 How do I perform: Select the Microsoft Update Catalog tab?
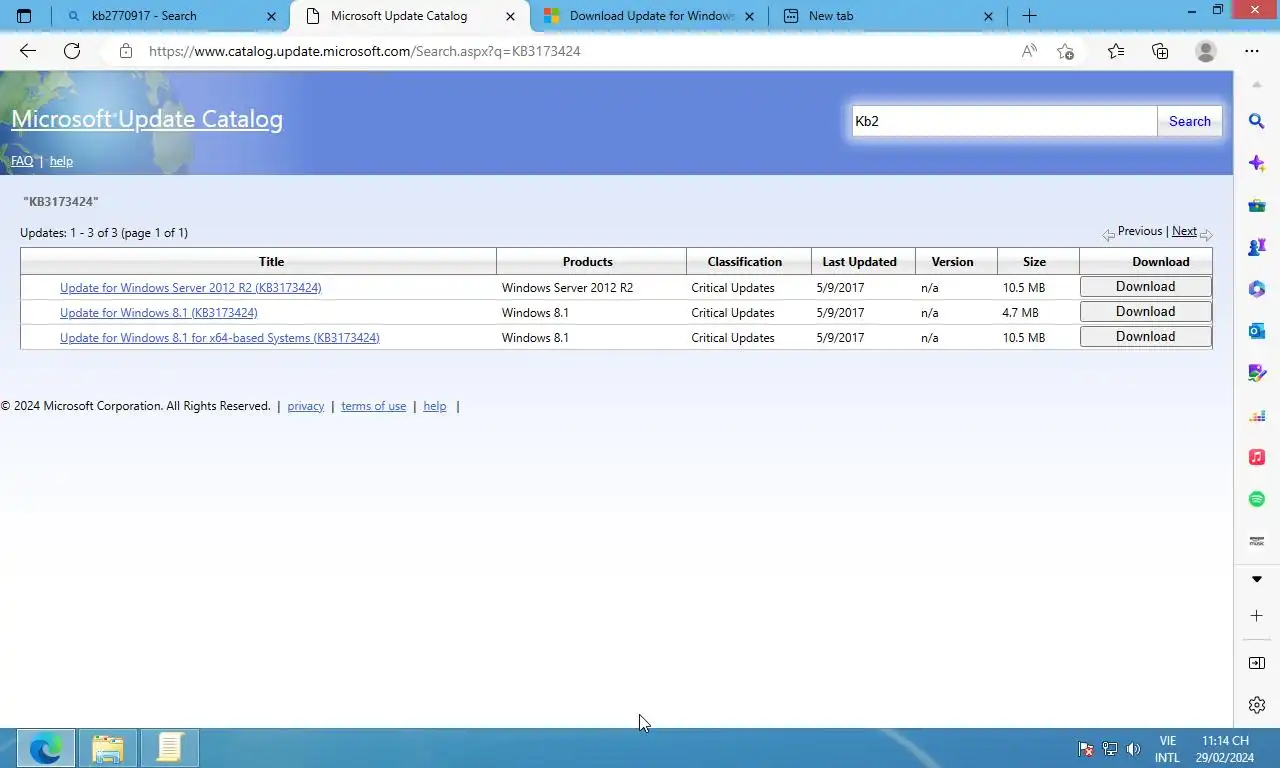(x=410, y=16)
